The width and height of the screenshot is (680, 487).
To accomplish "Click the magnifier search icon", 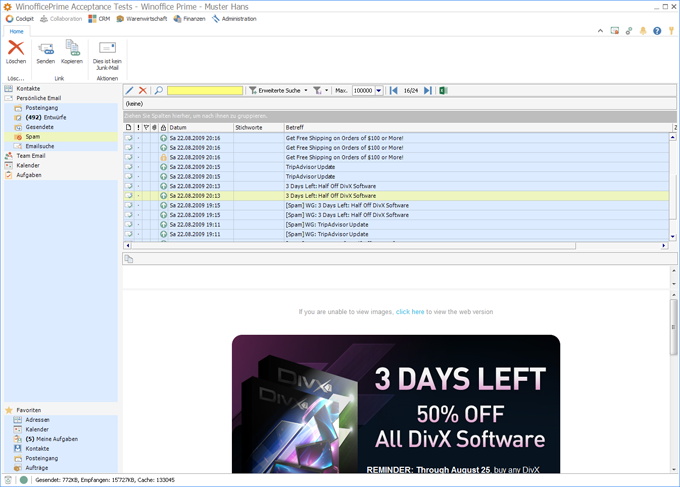I will coord(159,90).
